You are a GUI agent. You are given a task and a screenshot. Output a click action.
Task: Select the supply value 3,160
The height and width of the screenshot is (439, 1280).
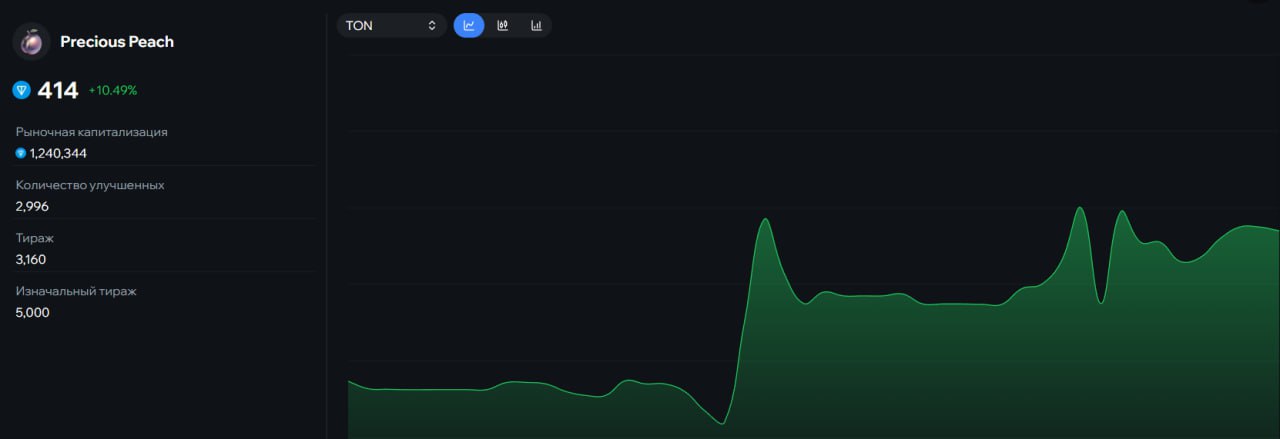click(x=31, y=259)
